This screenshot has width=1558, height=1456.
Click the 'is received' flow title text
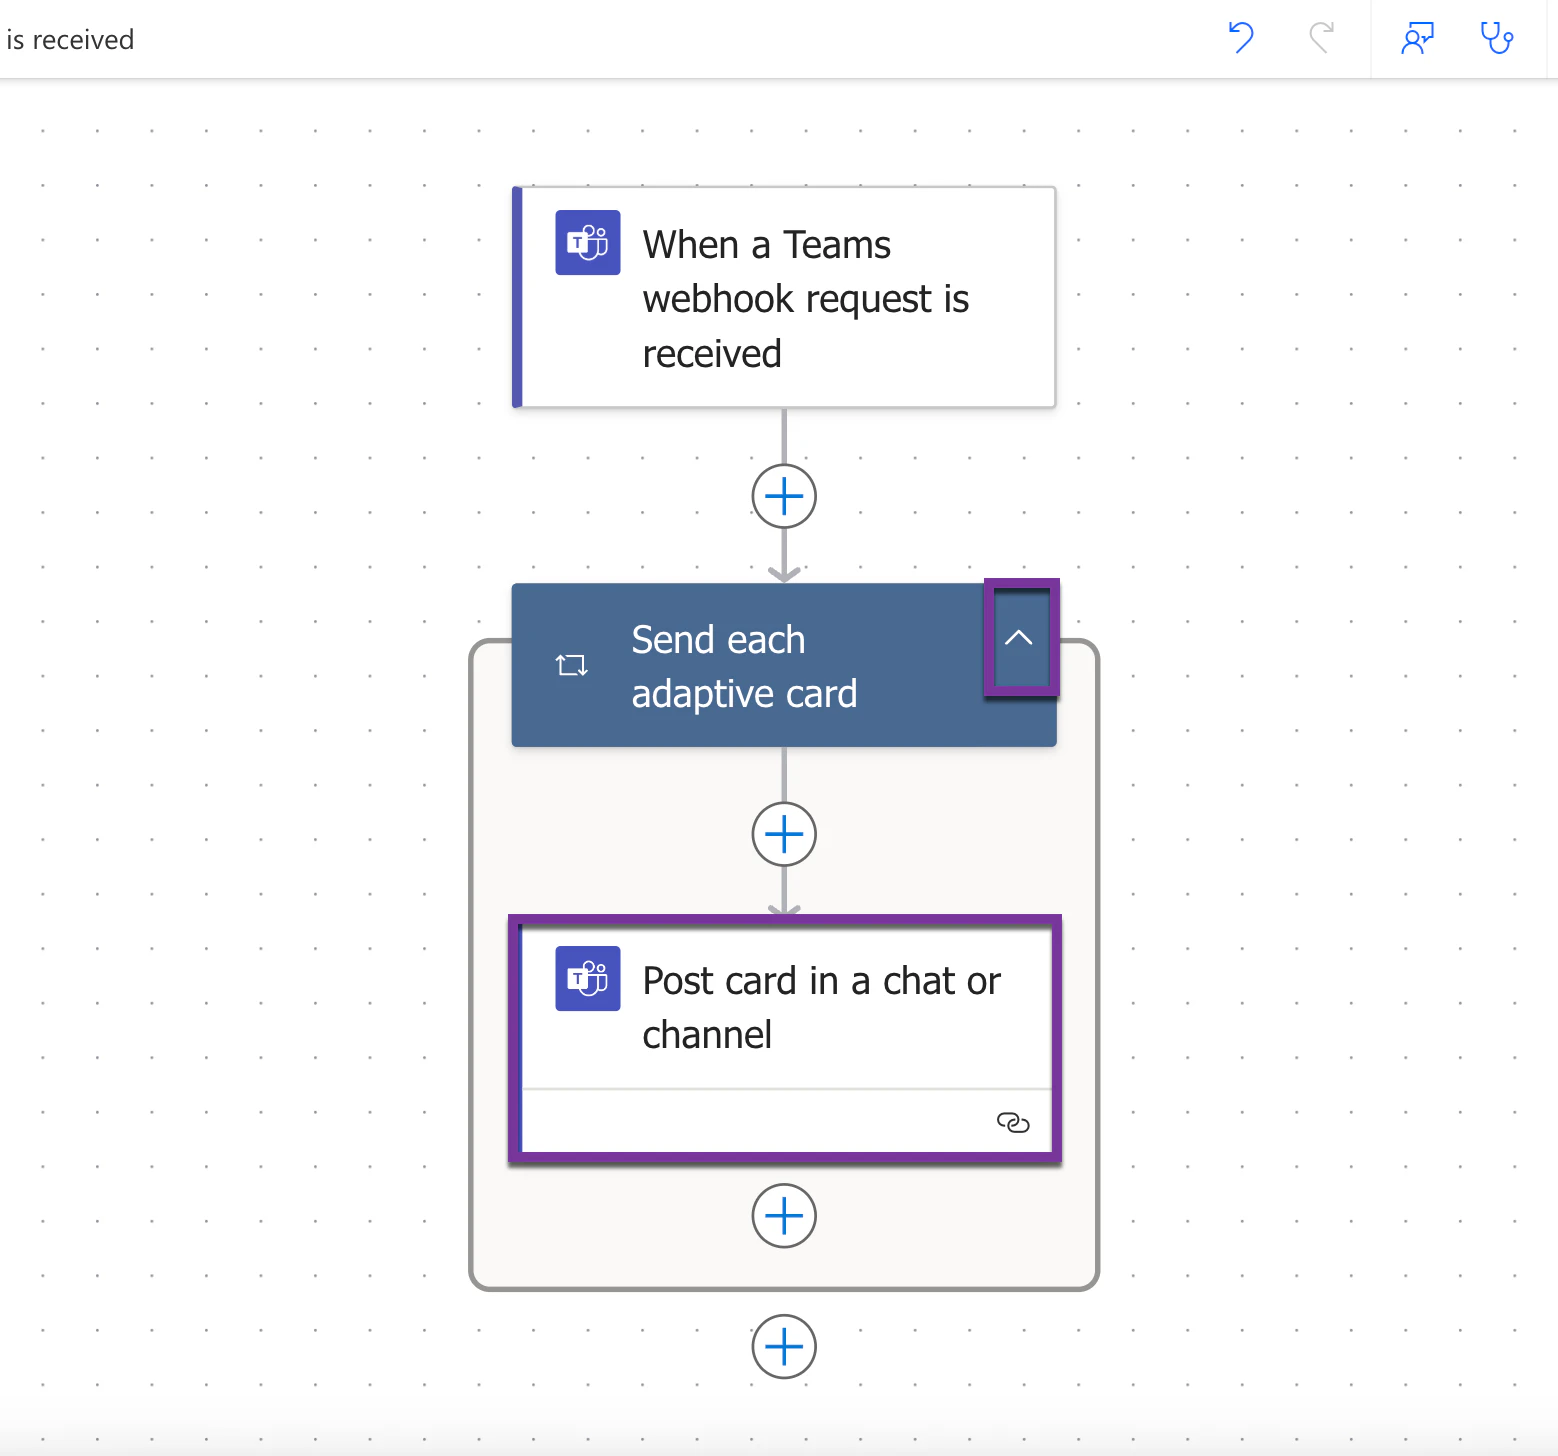tap(70, 40)
